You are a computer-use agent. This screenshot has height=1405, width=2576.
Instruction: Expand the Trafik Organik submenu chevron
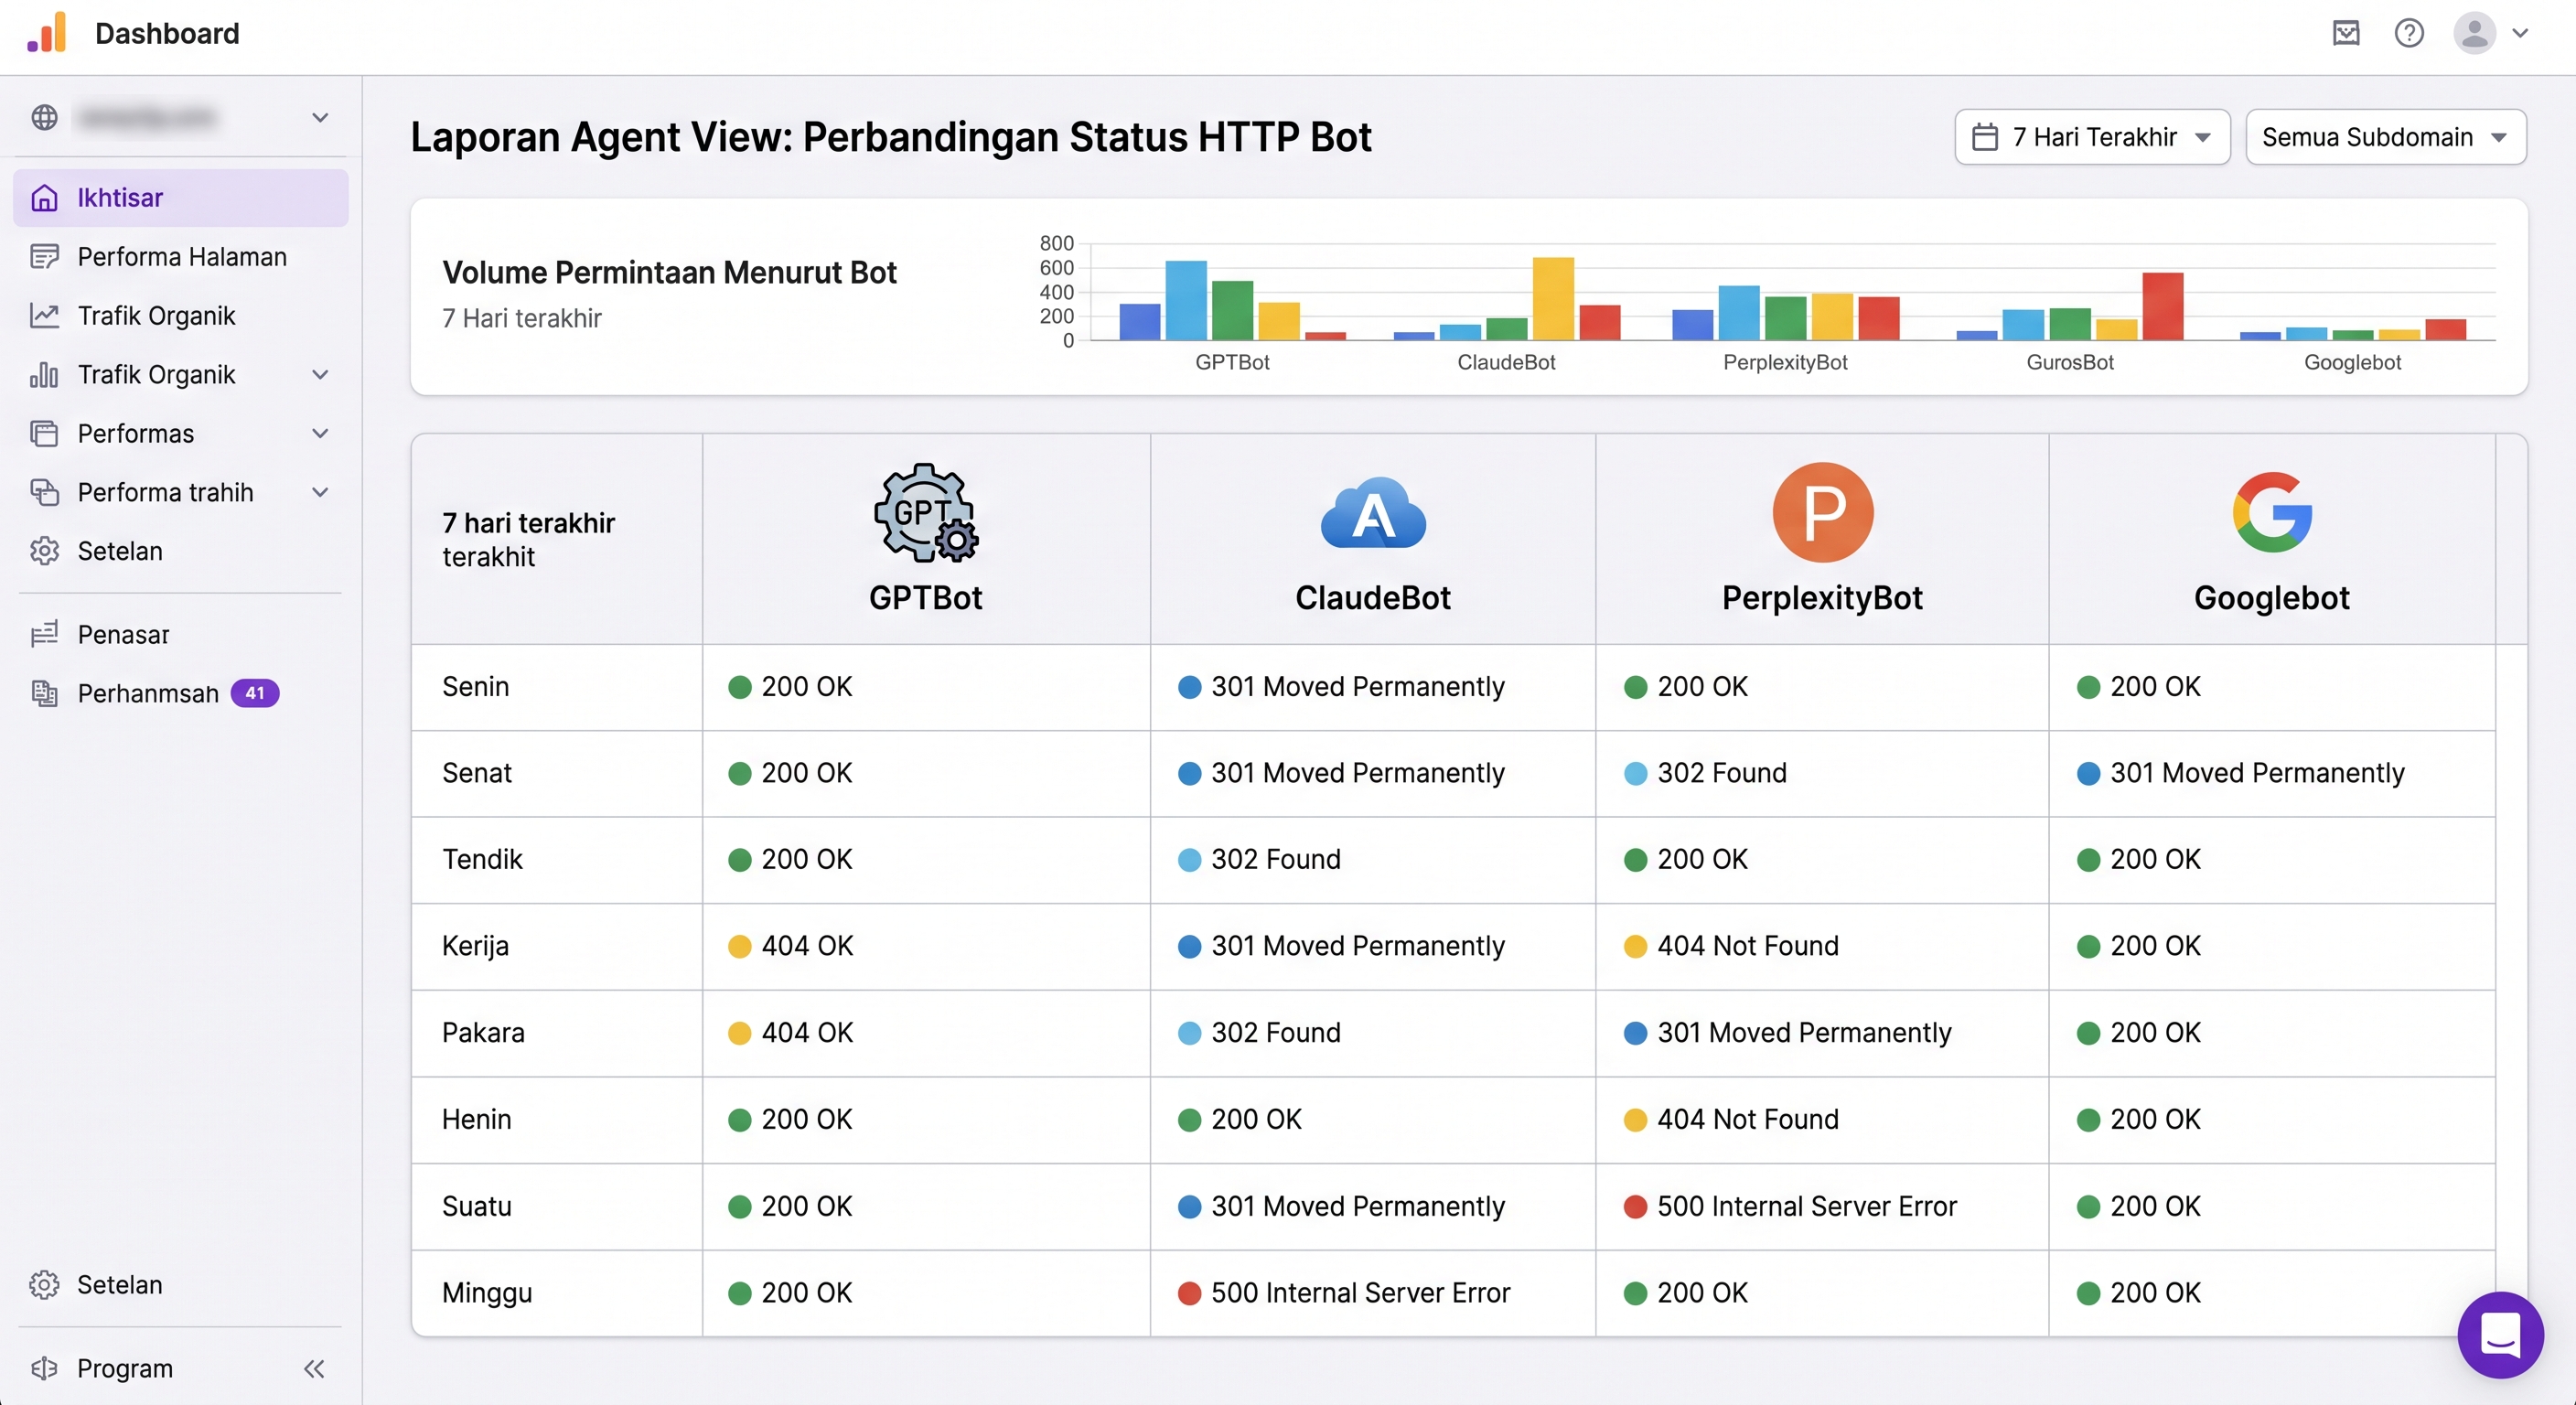point(320,375)
